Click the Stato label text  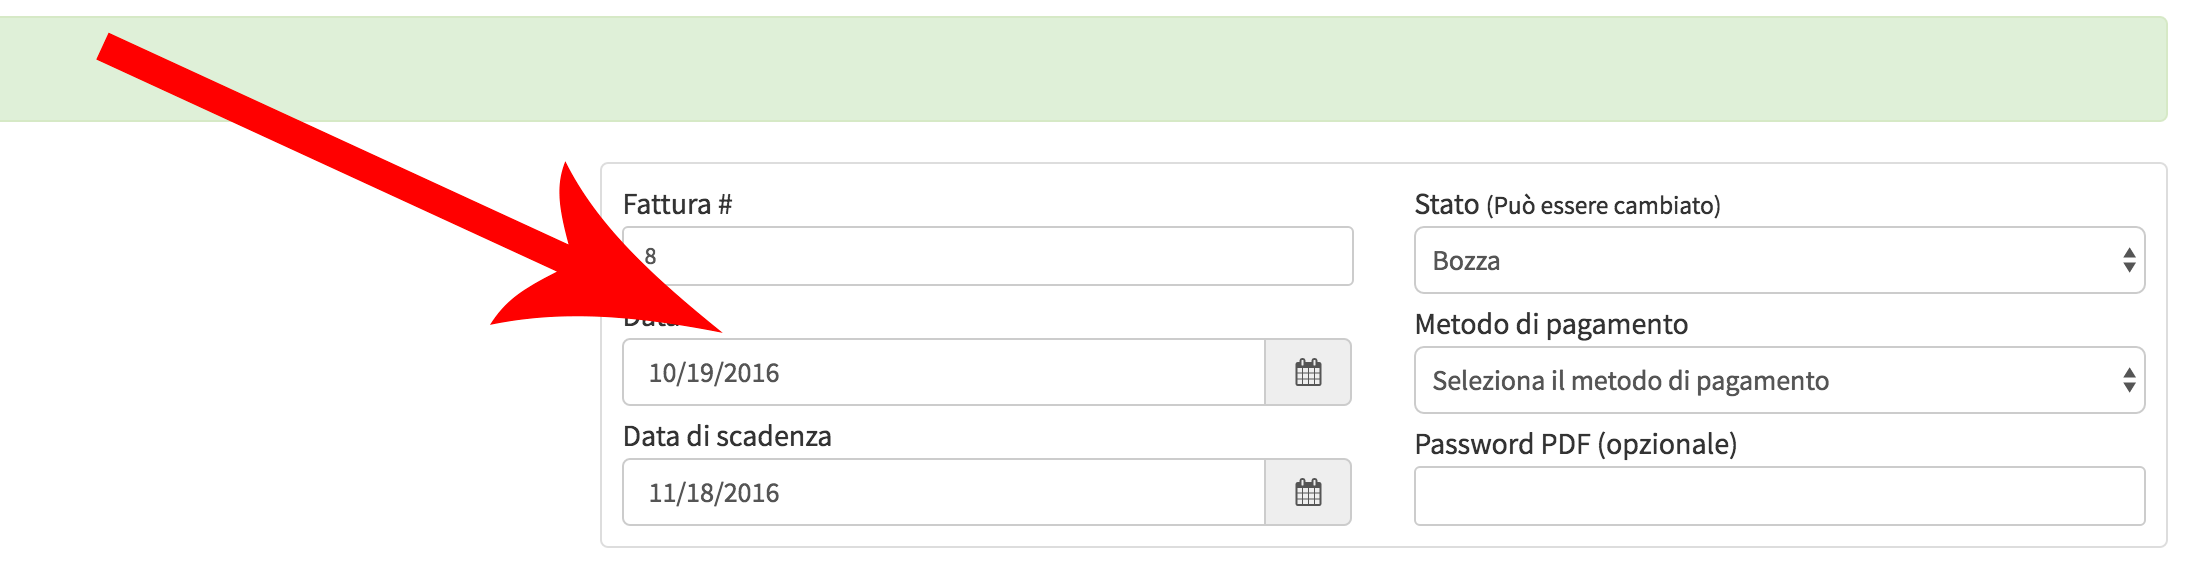1446,204
